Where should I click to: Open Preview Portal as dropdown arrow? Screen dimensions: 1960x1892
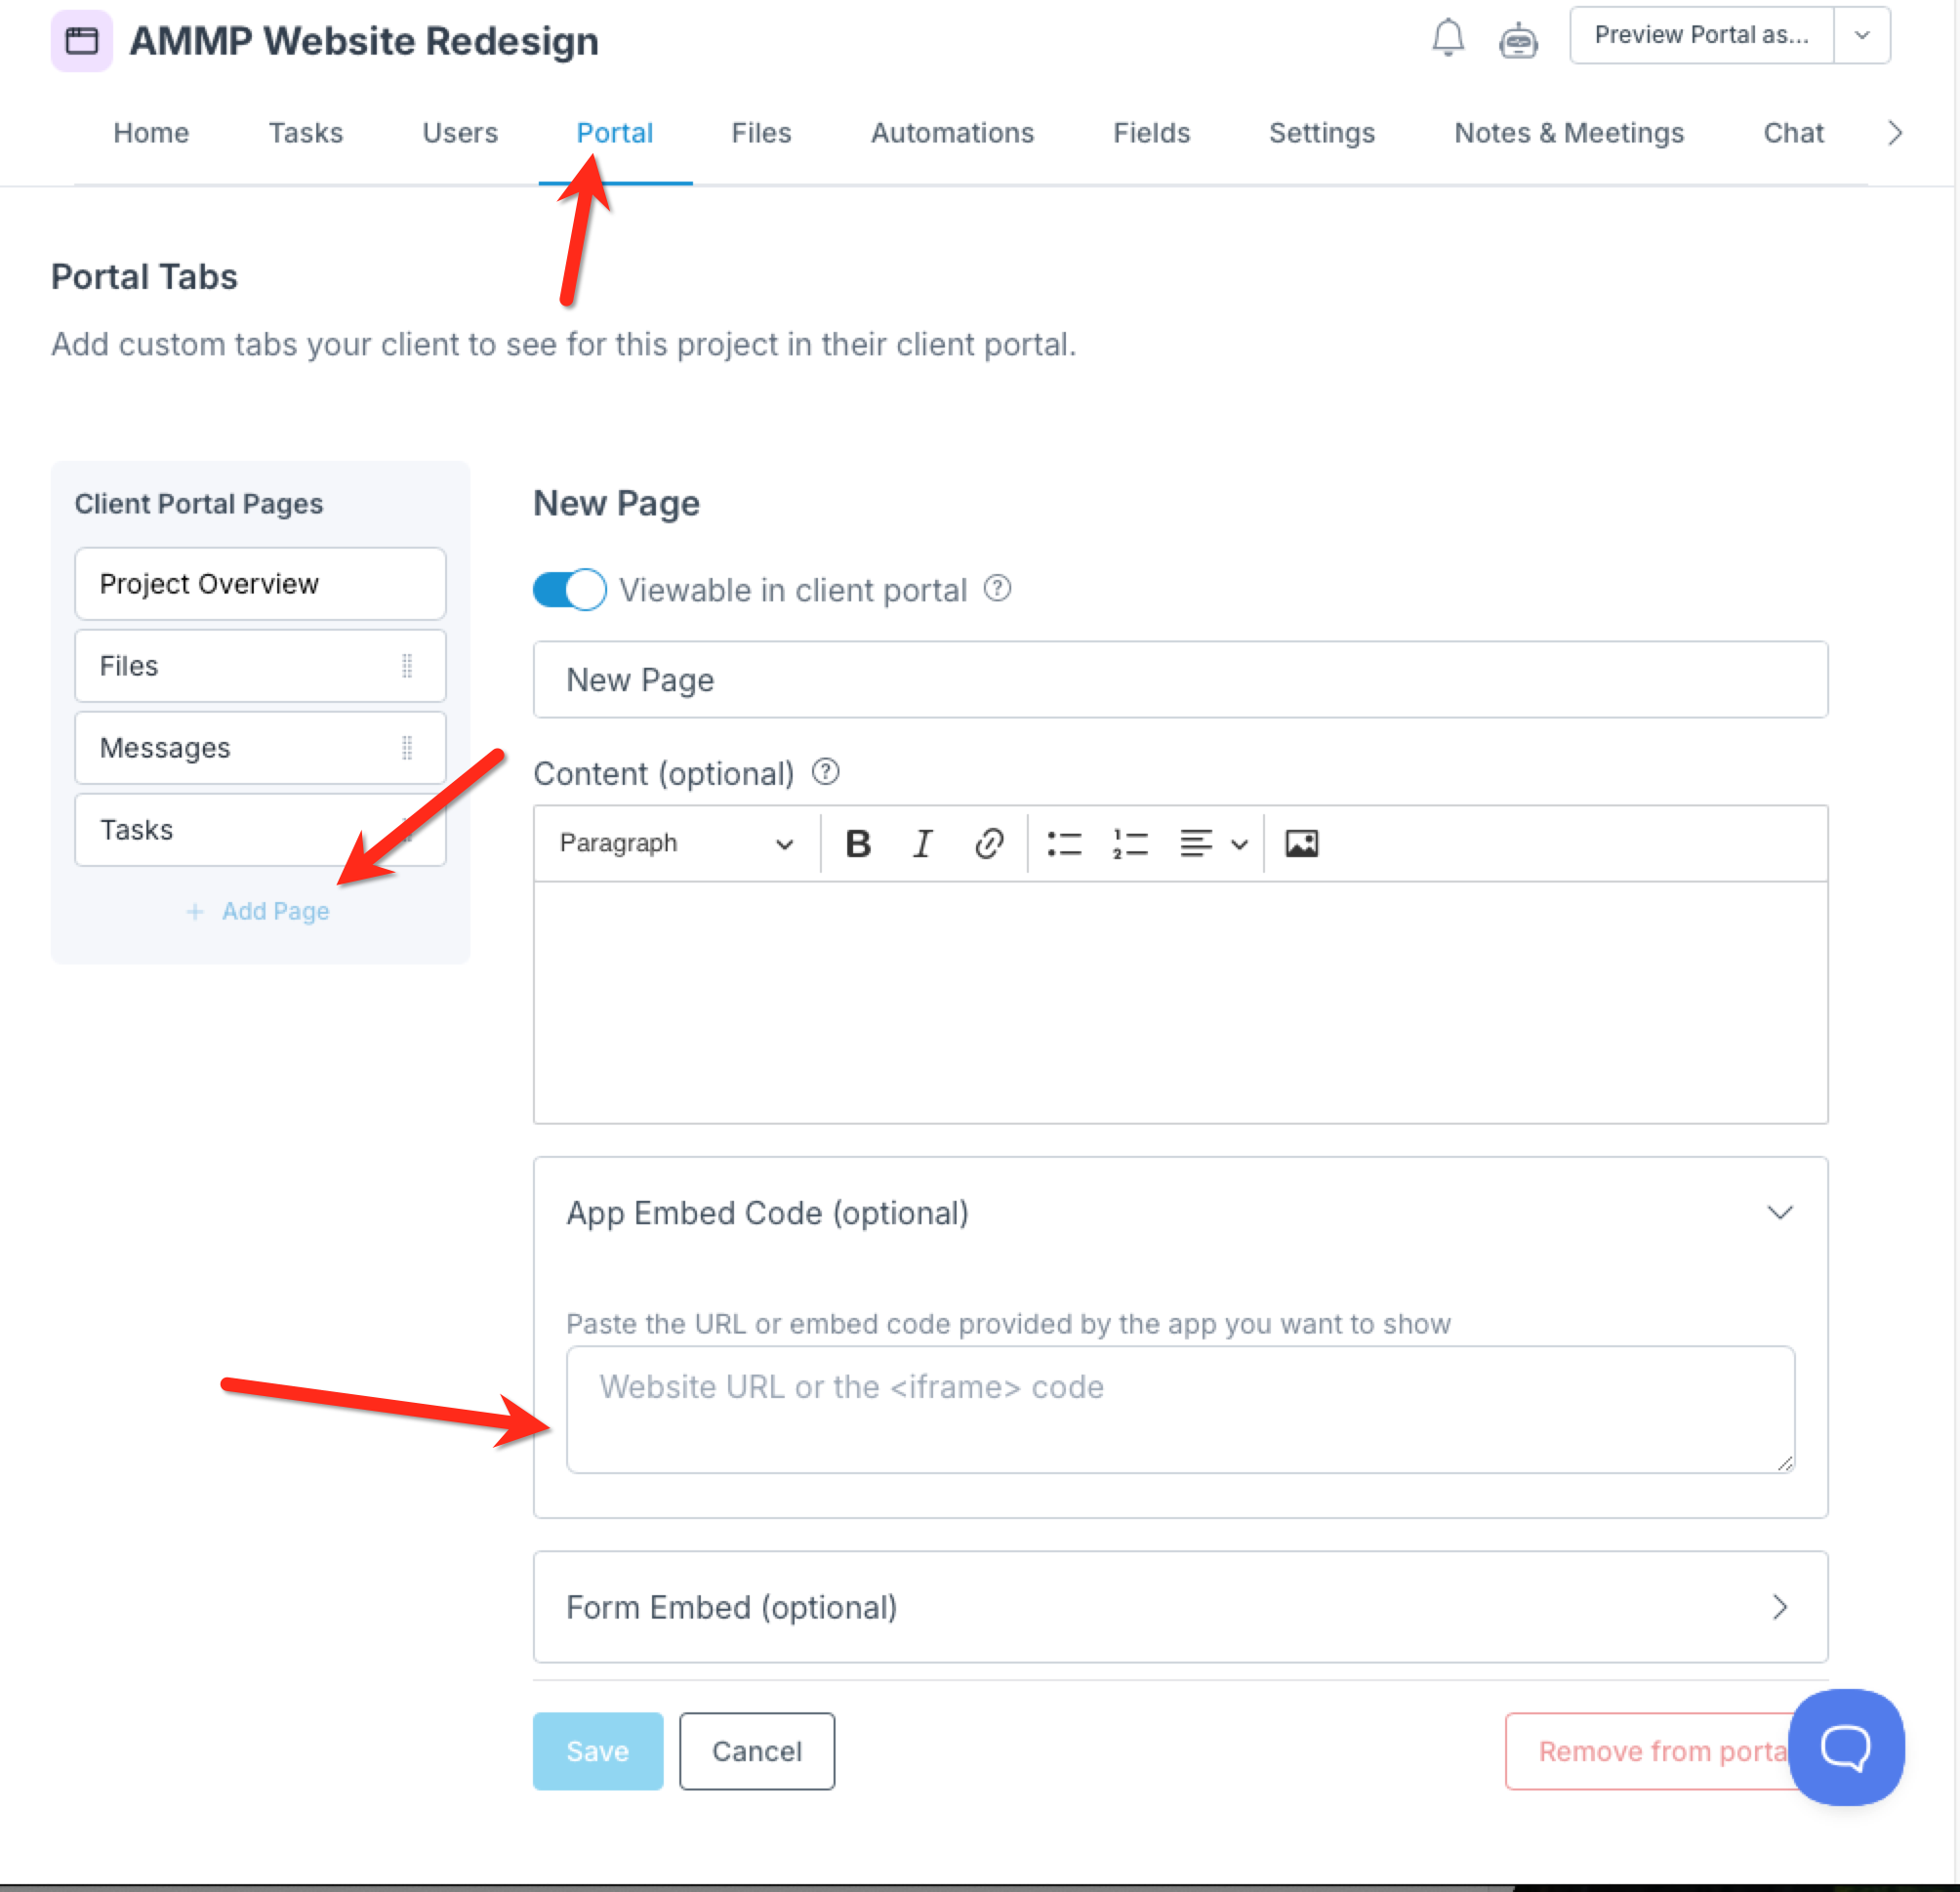1861,35
